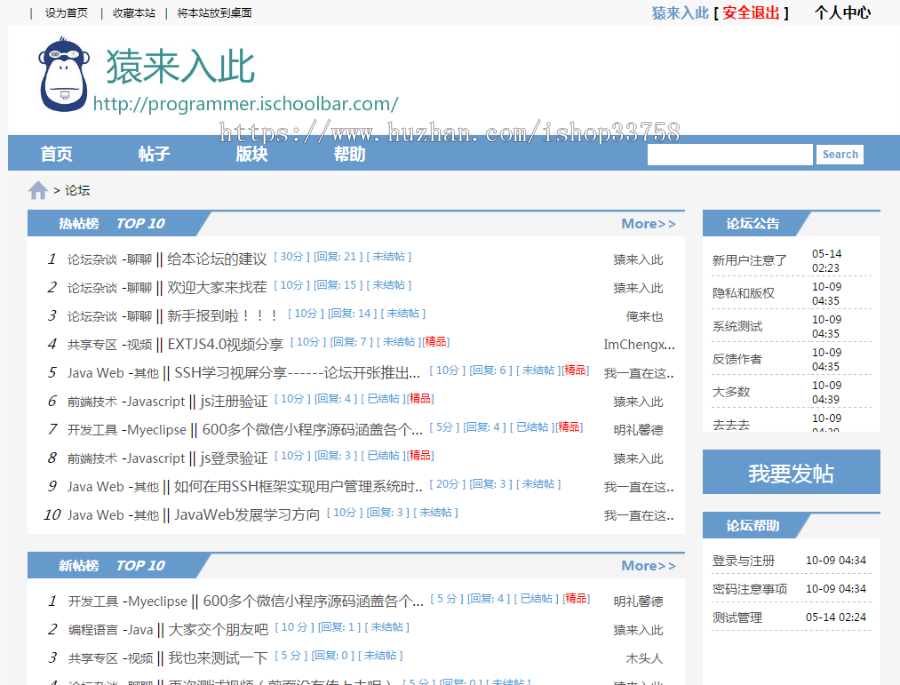Switch to the 帖子 navigation tab
The height and width of the screenshot is (685, 900).
click(153, 154)
